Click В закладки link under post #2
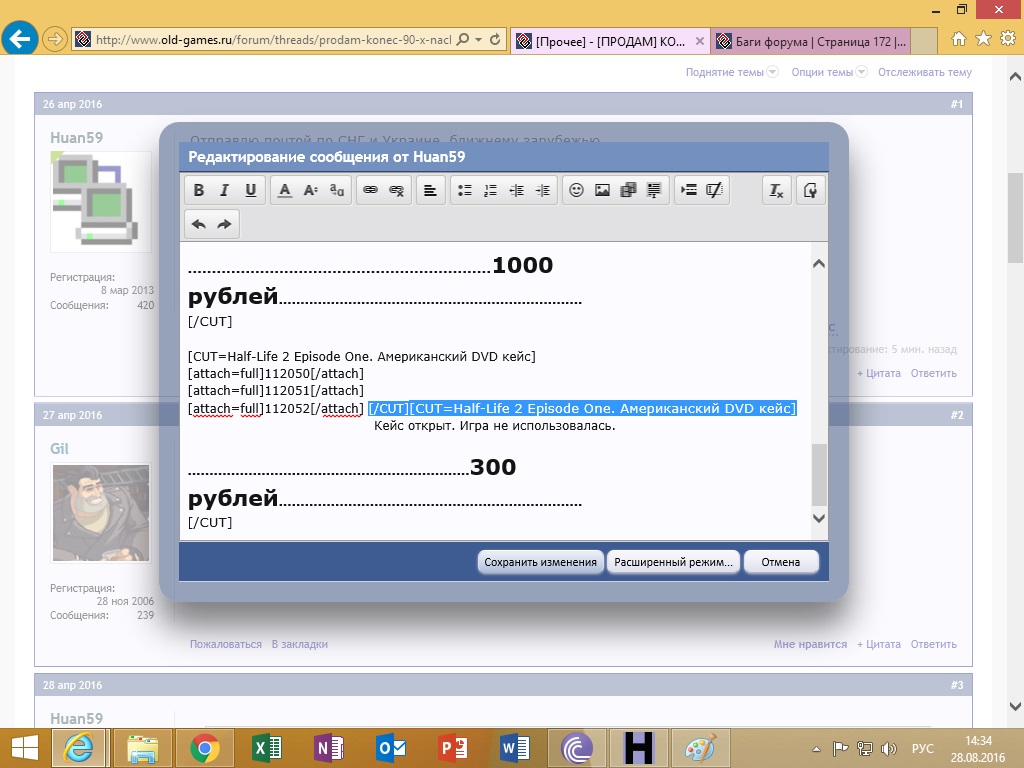This screenshot has width=1024, height=768. 300,644
